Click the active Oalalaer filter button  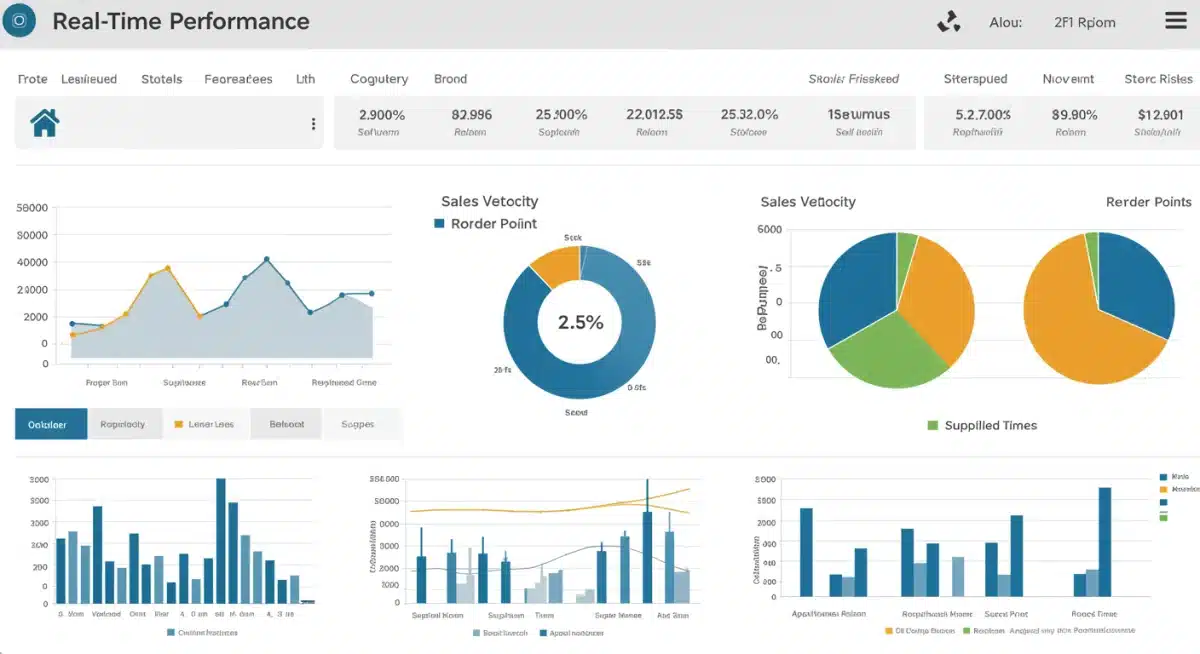click(x=50, y=423)
